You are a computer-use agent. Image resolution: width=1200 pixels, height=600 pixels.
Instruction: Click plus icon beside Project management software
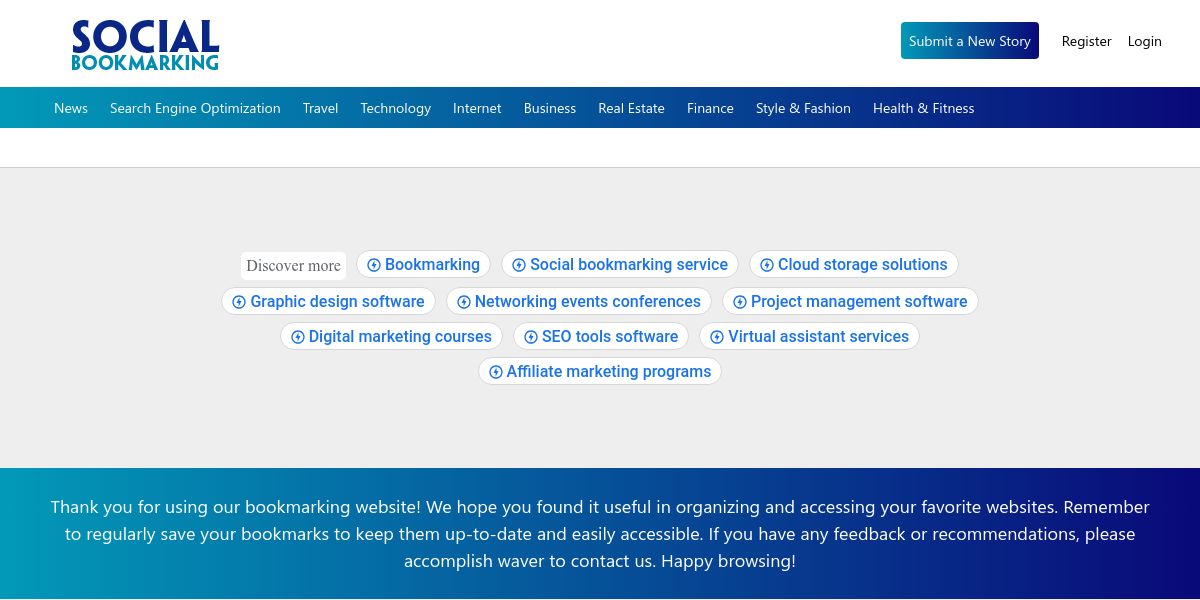click(740, 302)
